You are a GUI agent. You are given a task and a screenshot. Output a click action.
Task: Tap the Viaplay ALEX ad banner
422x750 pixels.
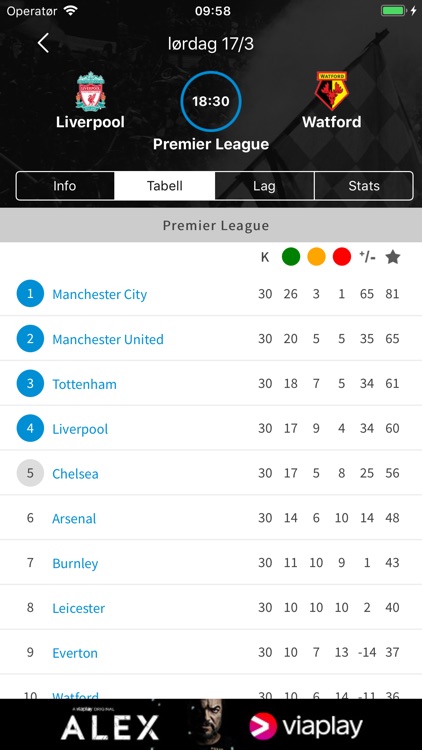(x=211, y=724)
